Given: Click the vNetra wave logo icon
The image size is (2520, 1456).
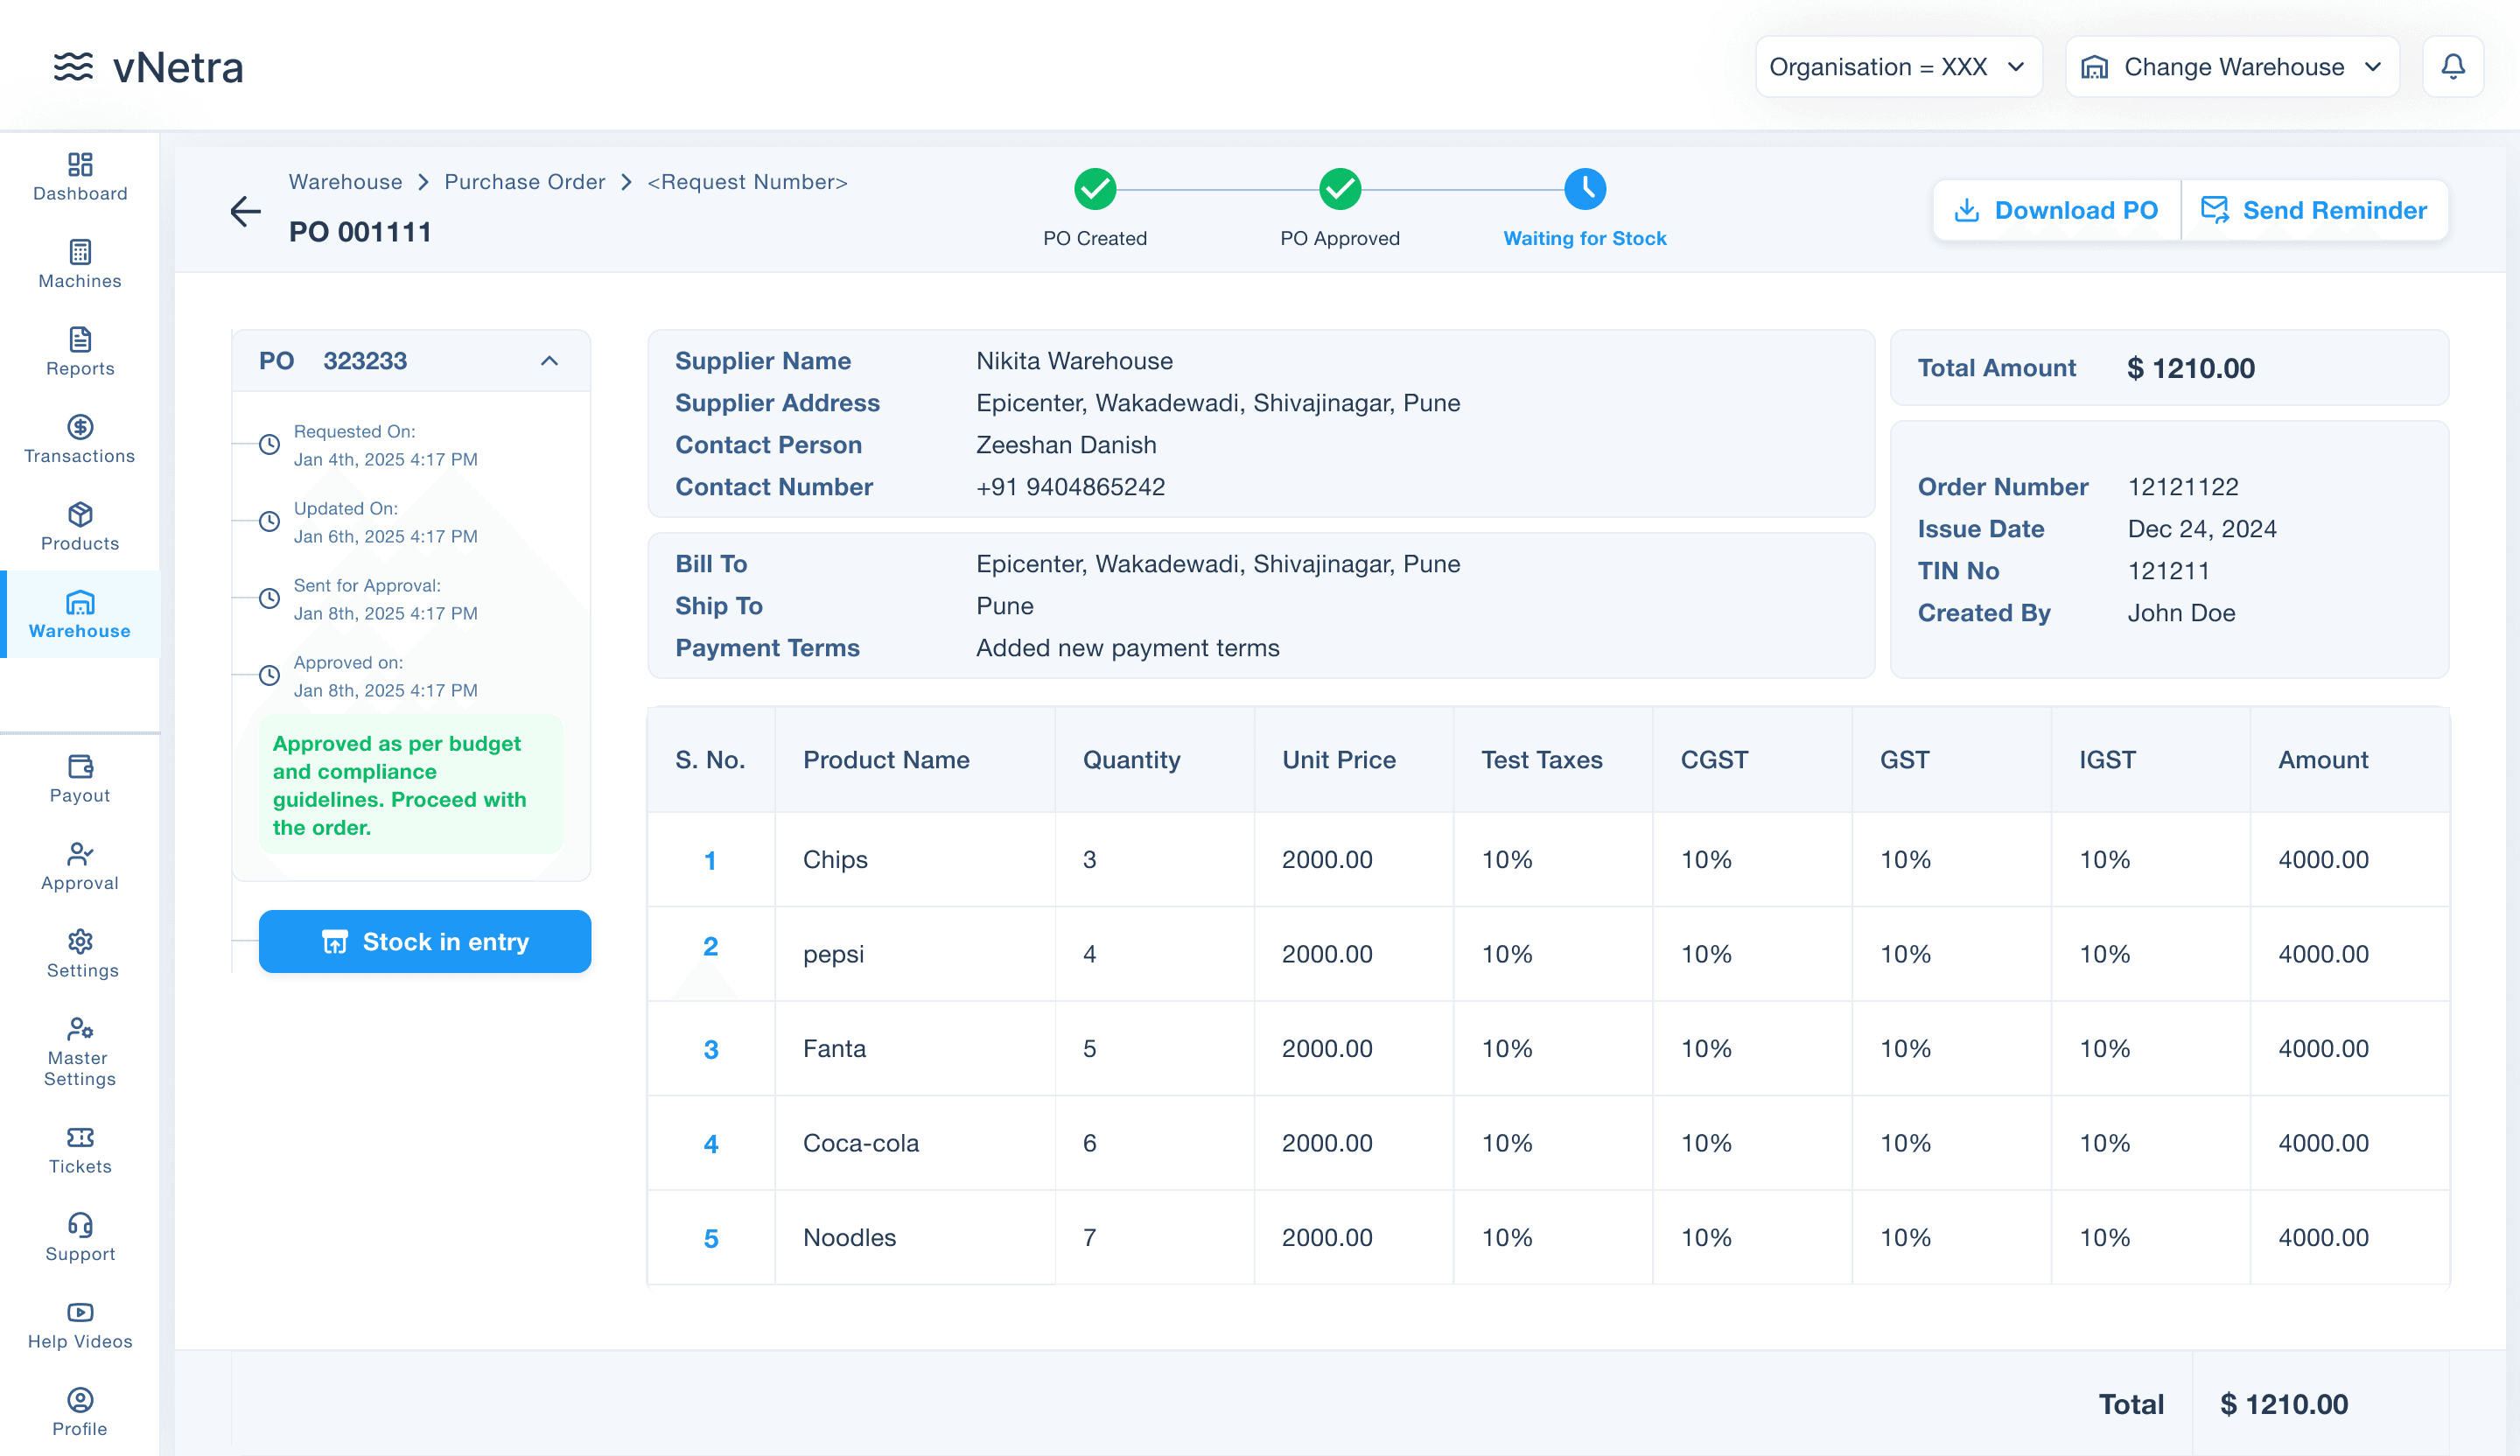Looking at the screenshot, I should pyautogui.click(x=73, y=67).
